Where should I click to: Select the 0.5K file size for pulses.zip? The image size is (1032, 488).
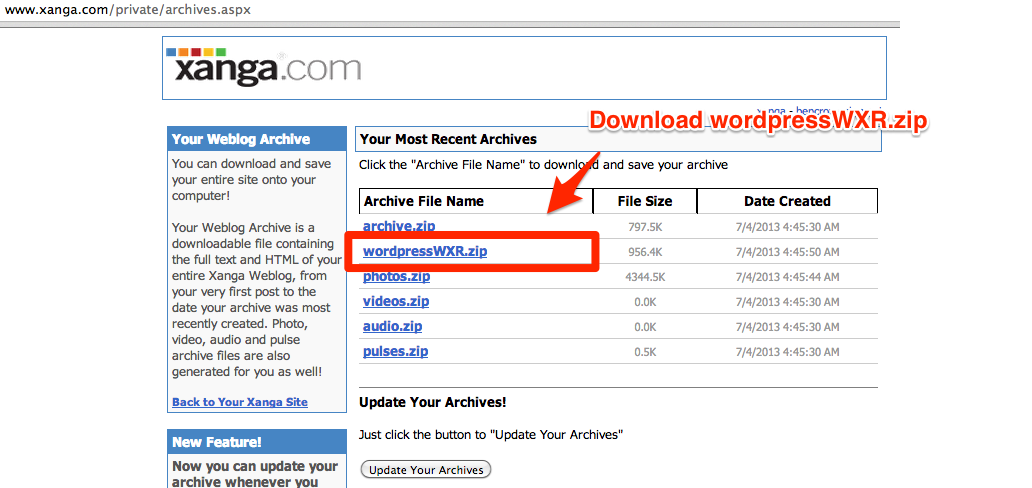point(645,352)
